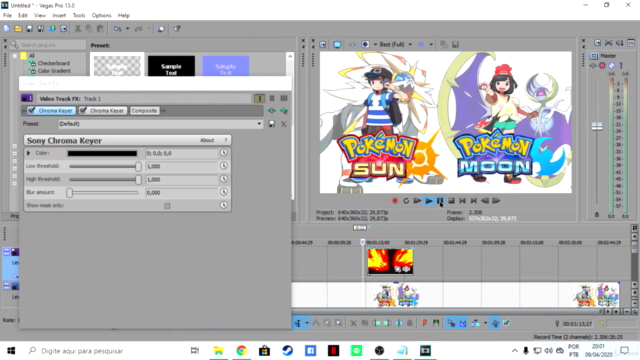Click the About button in Chroma Keyer
The image size is (640, 360).
(207, 140)
